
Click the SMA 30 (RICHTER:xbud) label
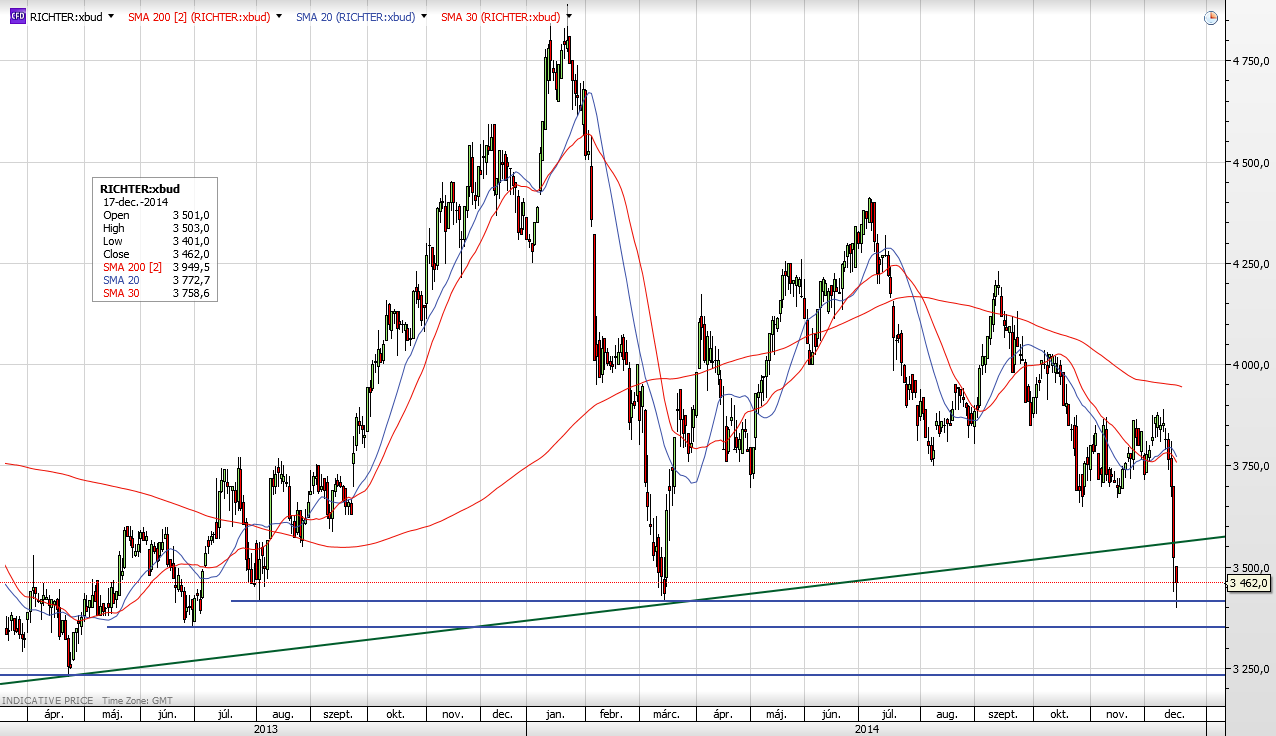pos(501,17)
